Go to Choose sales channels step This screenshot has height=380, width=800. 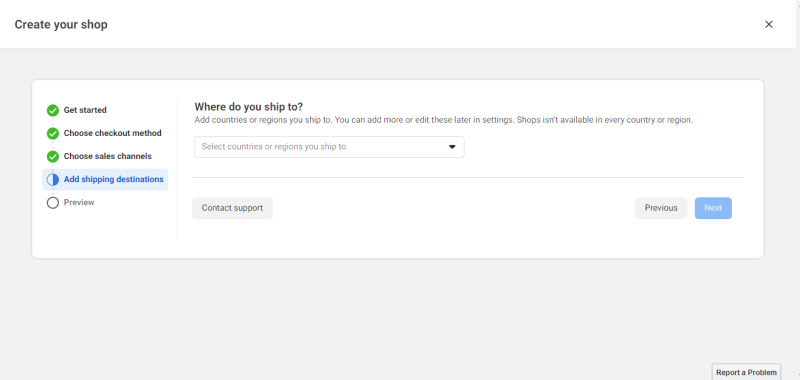pos(108,156)
